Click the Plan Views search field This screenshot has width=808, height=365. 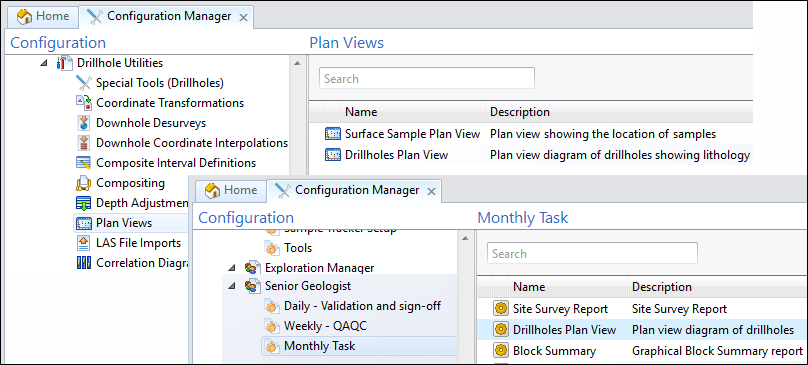click(x=427, y=78)
